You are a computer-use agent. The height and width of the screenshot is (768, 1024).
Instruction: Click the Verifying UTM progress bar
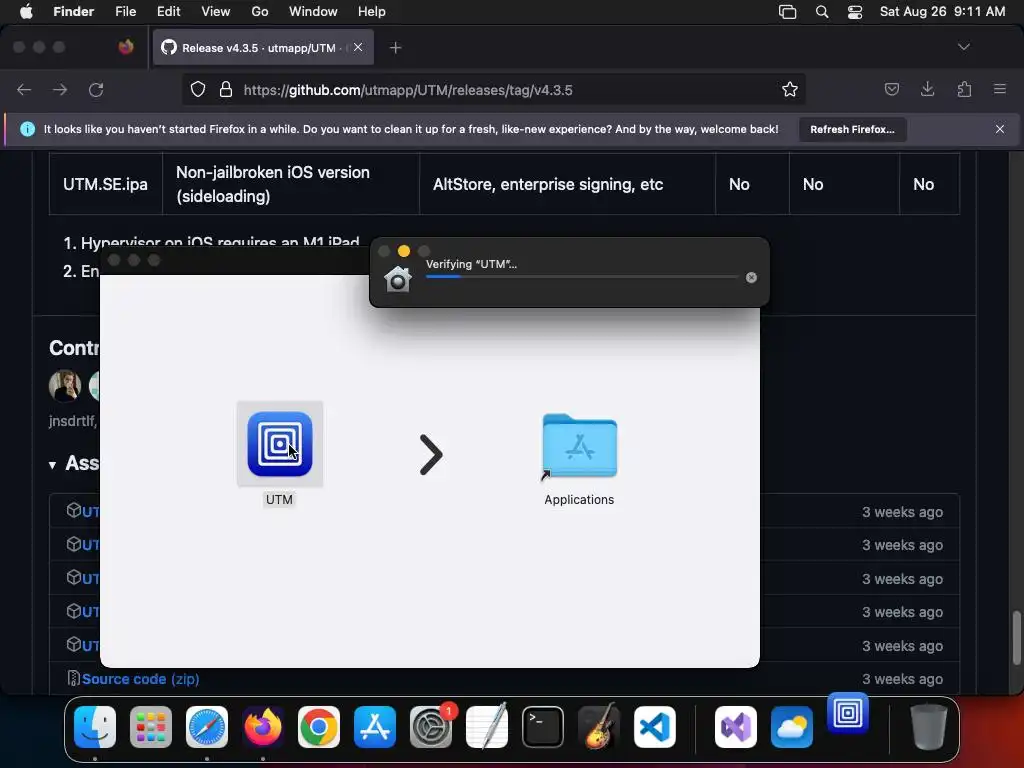point(581,277)
